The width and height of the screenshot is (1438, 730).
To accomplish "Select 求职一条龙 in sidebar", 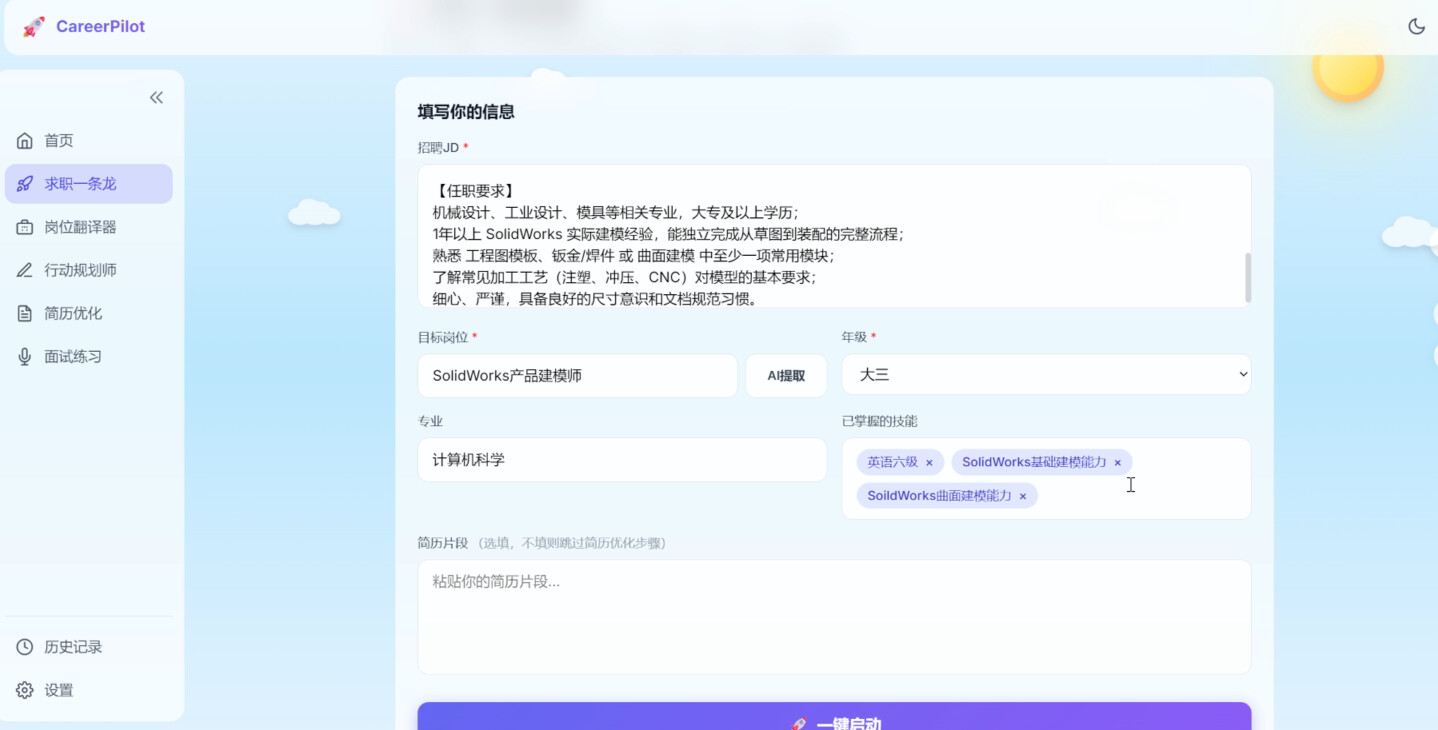I will (89, 184).
